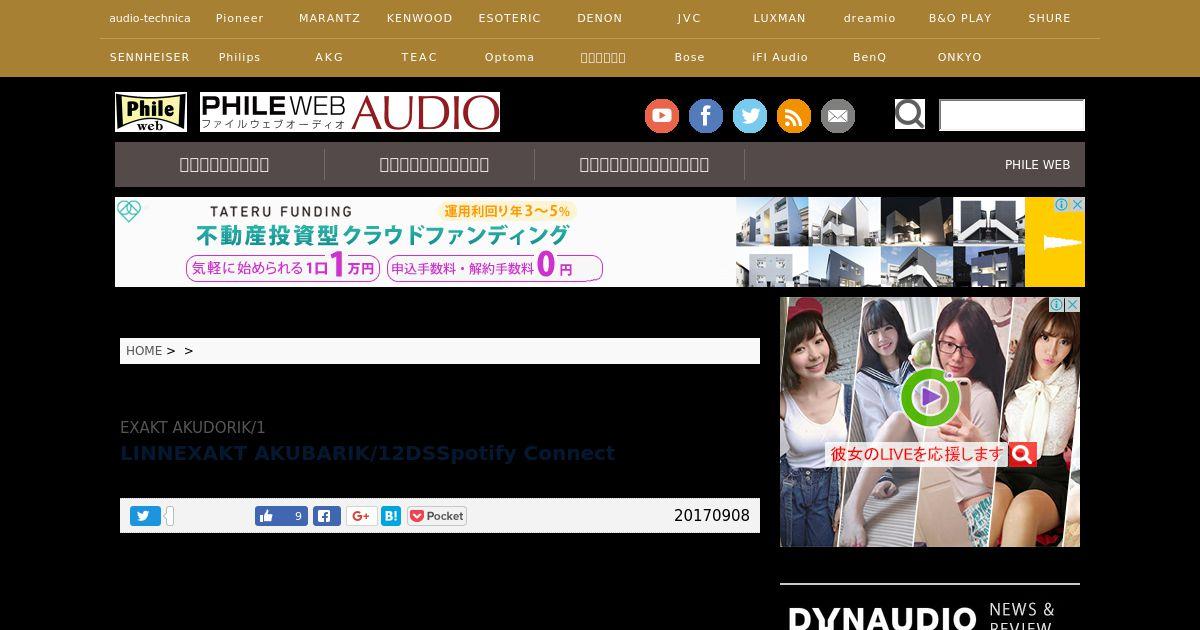
Task: Open the ESOTERIC brand link
Action: [x=510, y=18]
